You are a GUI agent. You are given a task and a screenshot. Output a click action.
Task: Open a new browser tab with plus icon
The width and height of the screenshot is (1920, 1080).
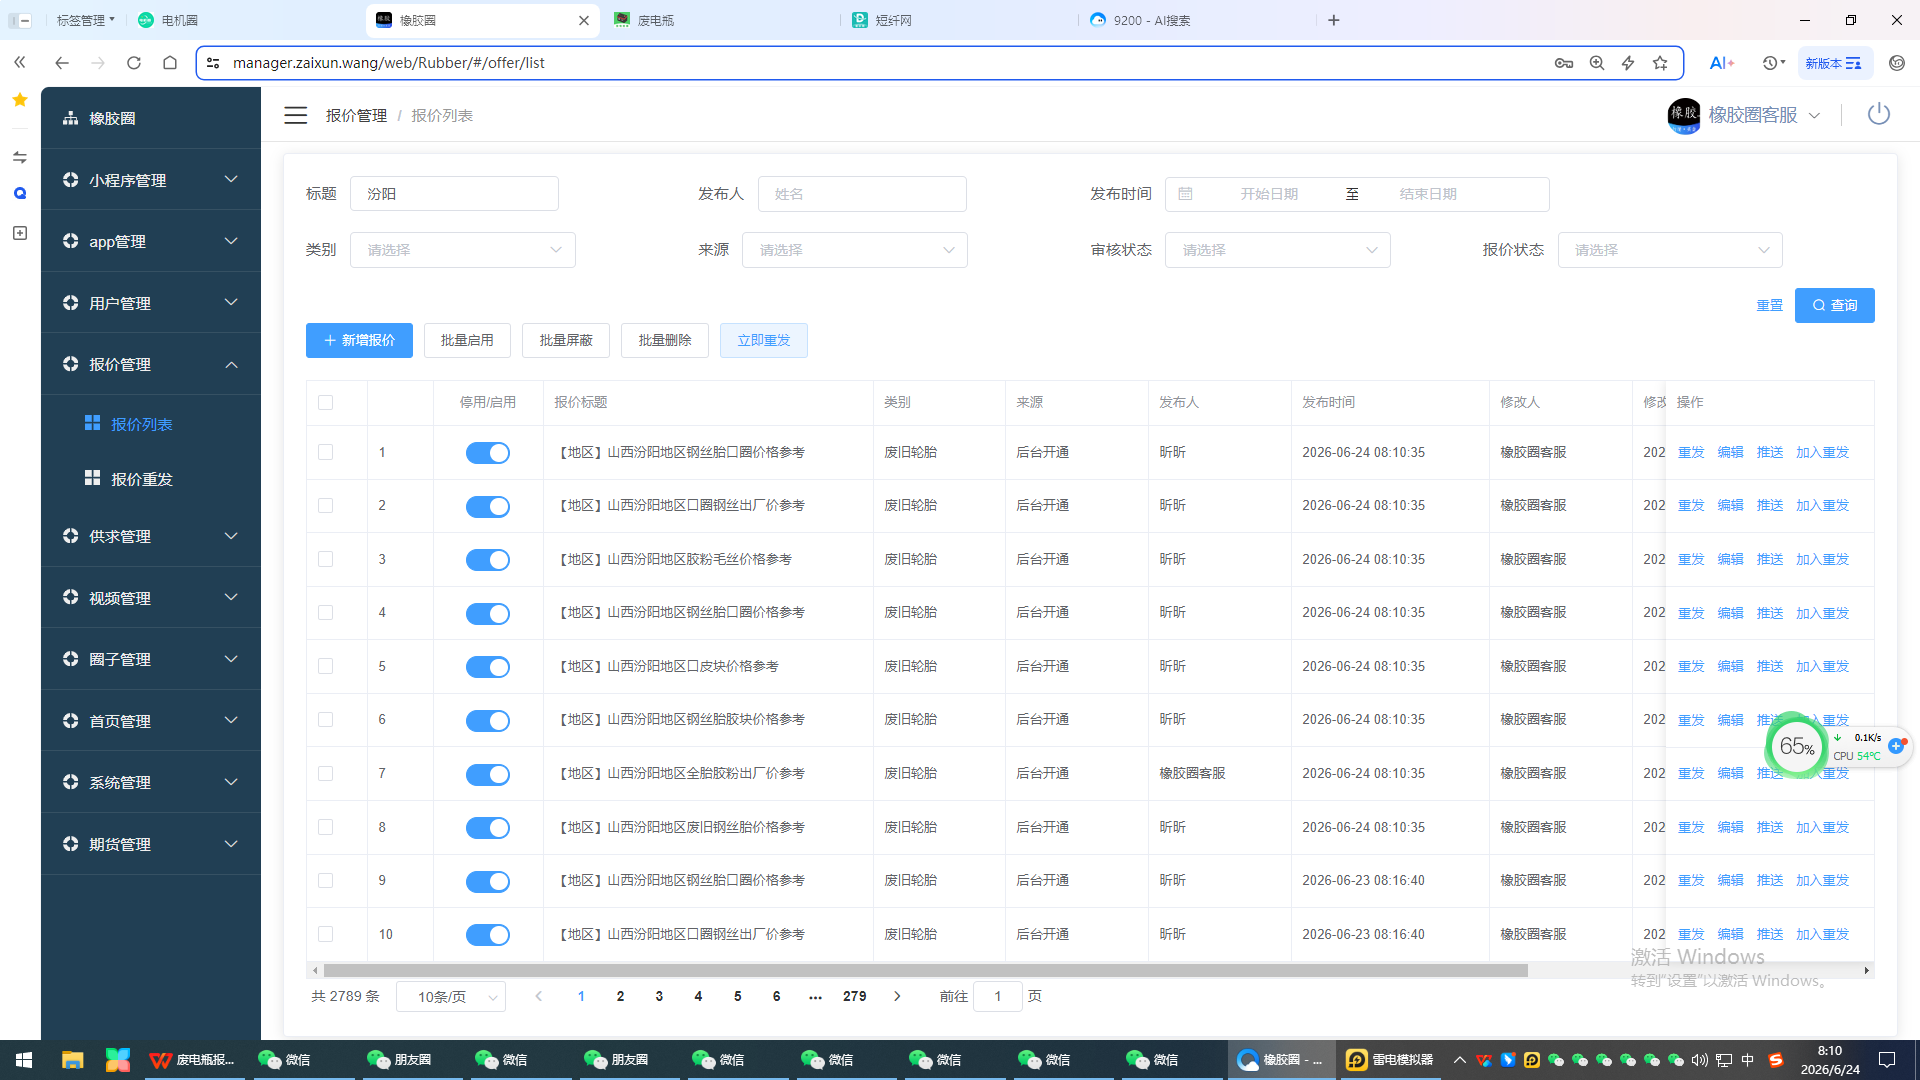[x=1334, y=20]
